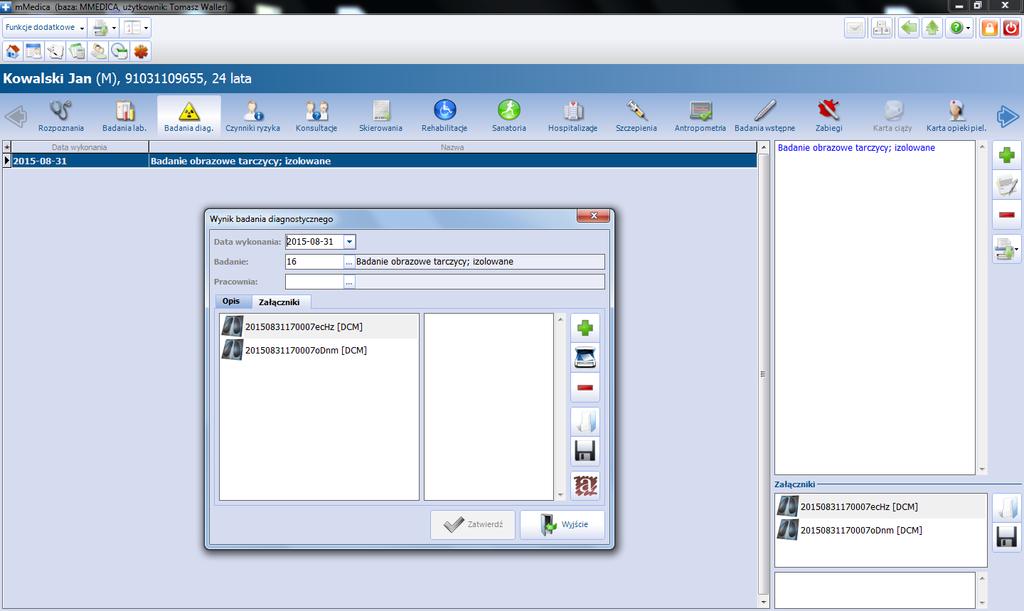Open the Szczepienia section
Viewport: 1024px width, 611px height.
pos(636,116)
